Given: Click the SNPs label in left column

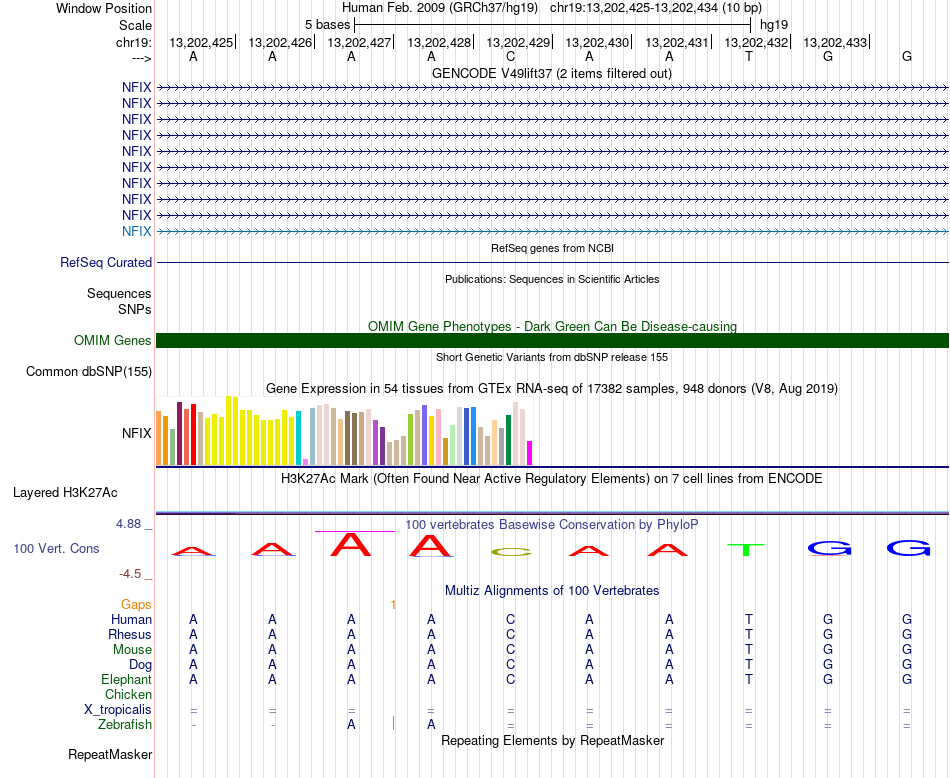Looking at the screenshot, I should pos(135,309).
